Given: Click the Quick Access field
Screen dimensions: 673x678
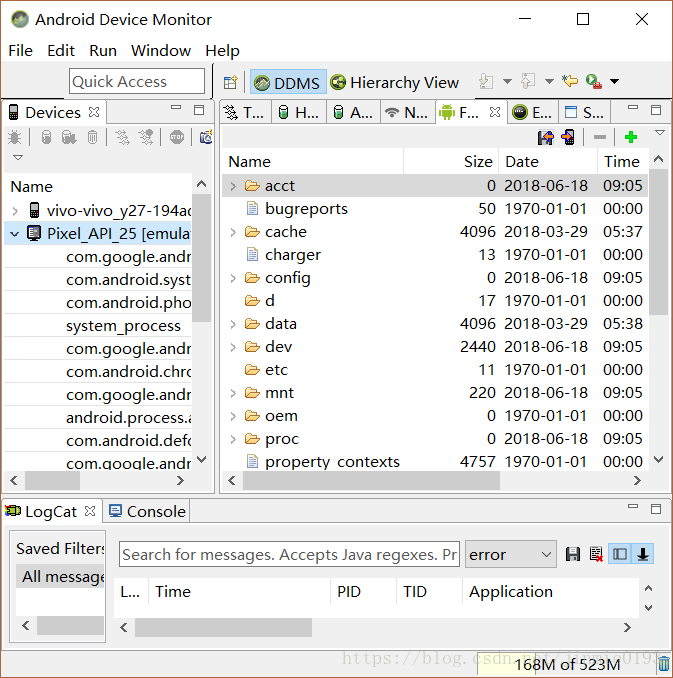Looking at the screenshot, I should point(137,81).
